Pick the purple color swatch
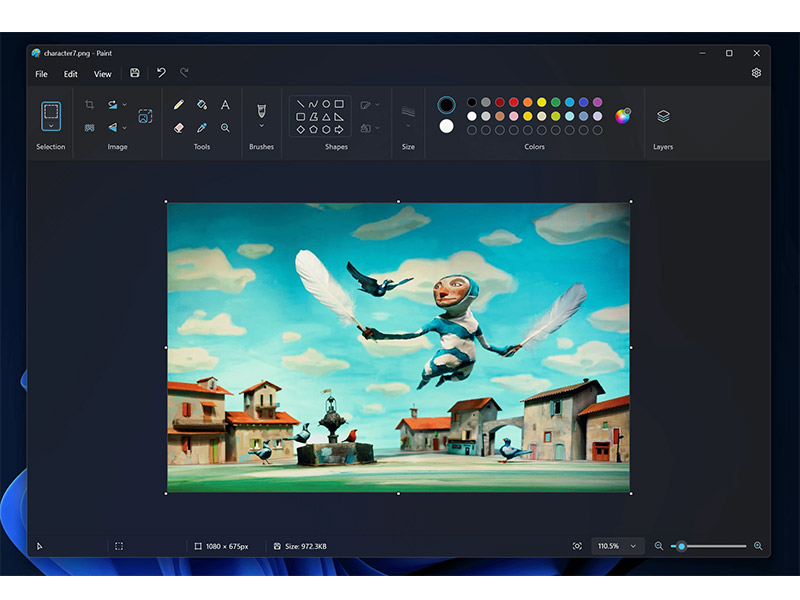800x600 pixels. pos(597,103)
